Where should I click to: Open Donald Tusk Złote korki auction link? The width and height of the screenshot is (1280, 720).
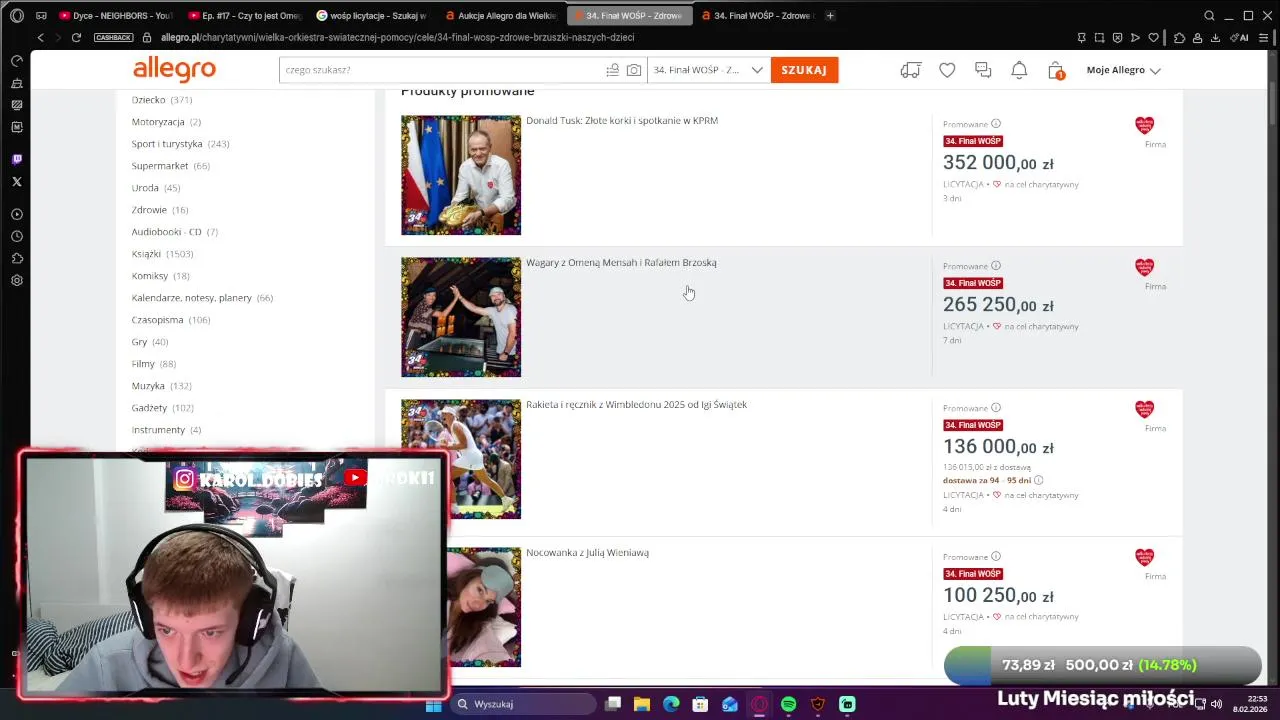[x=622, y=121]
